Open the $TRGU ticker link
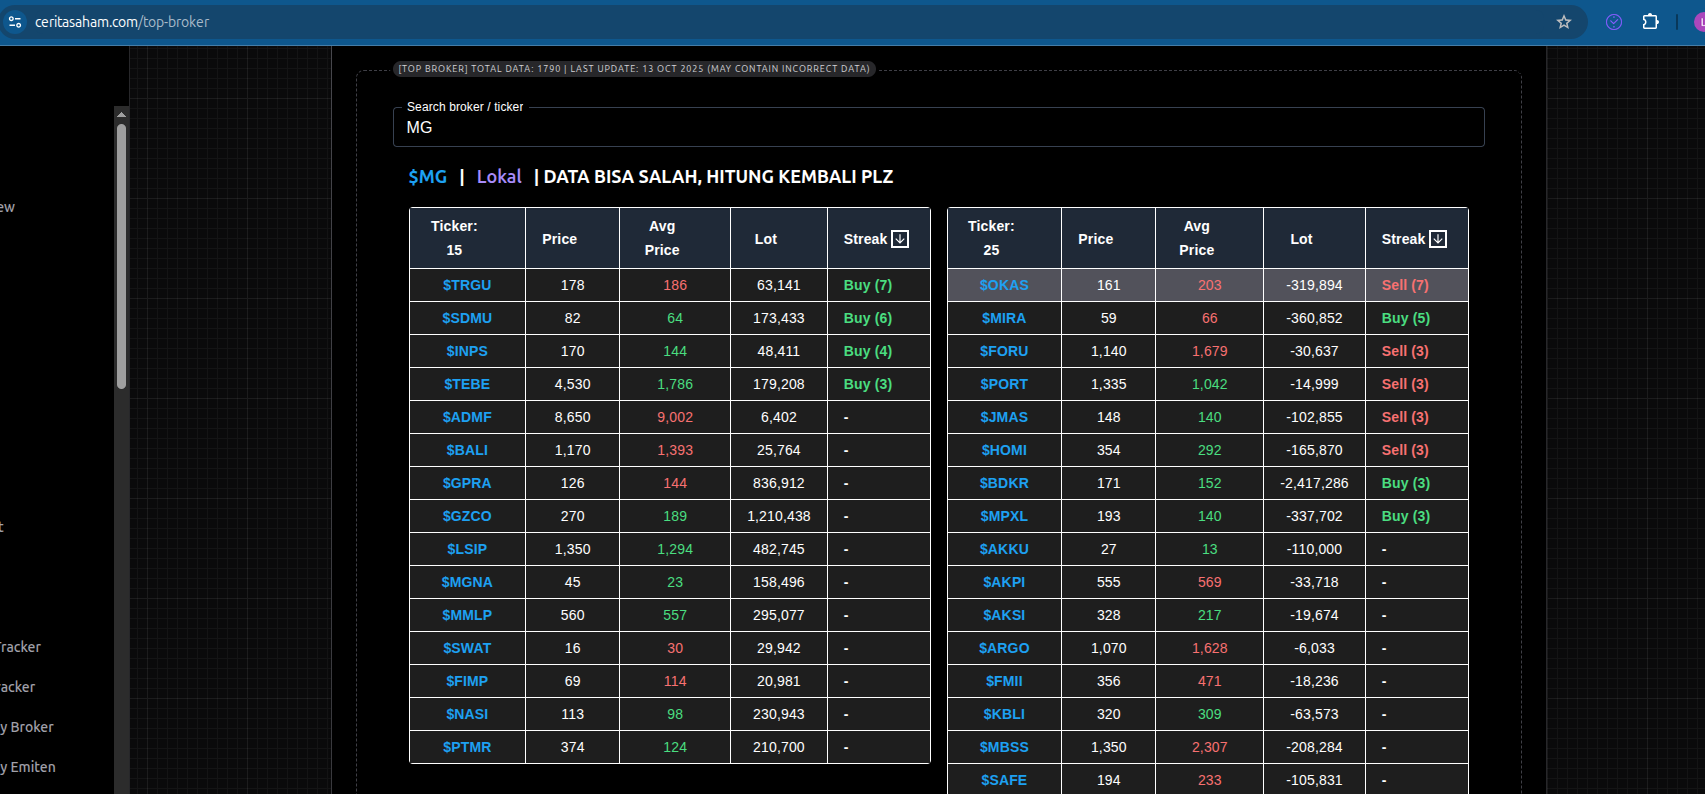1705x794 pixels. (x=467, y=285)
